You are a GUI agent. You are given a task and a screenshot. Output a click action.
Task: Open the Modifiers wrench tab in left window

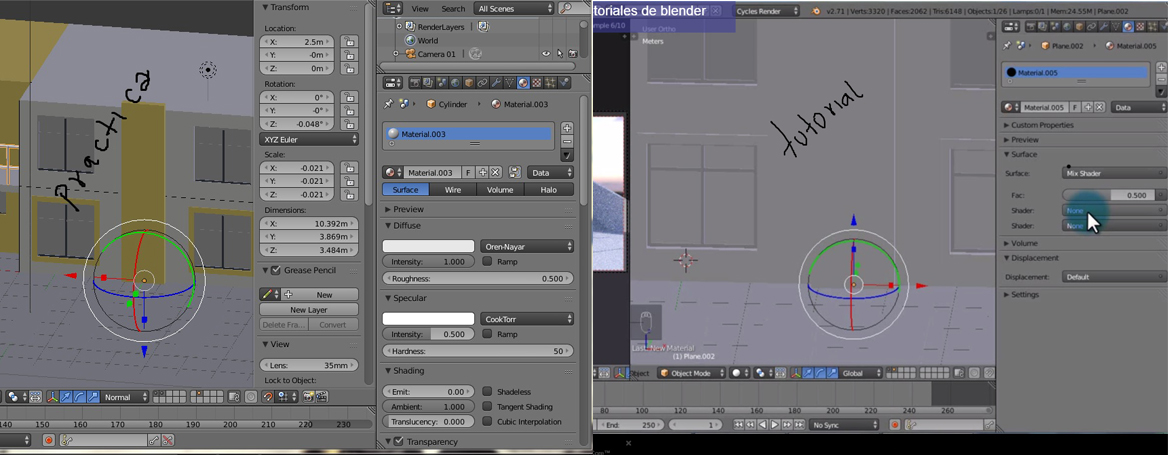pos(496,83)
